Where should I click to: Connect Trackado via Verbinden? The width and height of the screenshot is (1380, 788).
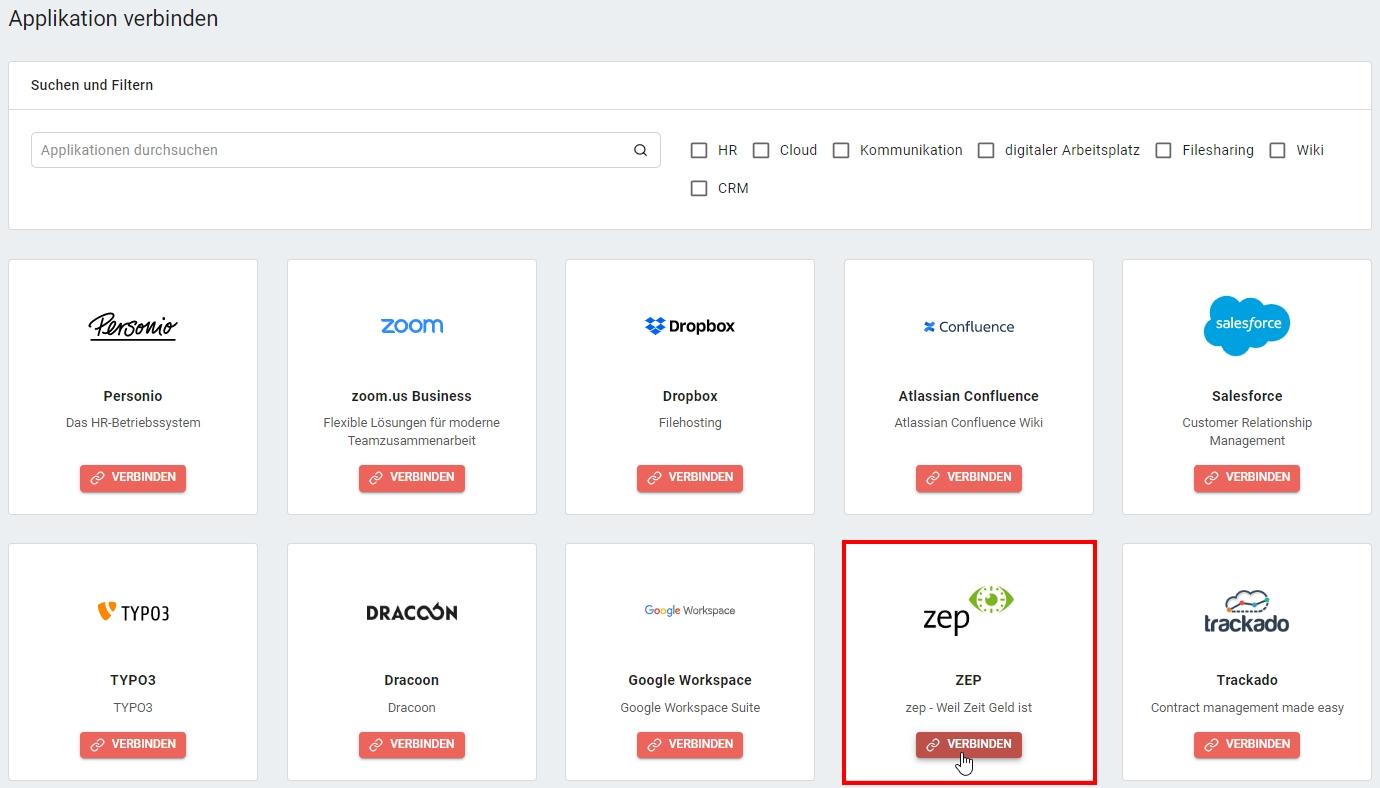point(1247,745)
